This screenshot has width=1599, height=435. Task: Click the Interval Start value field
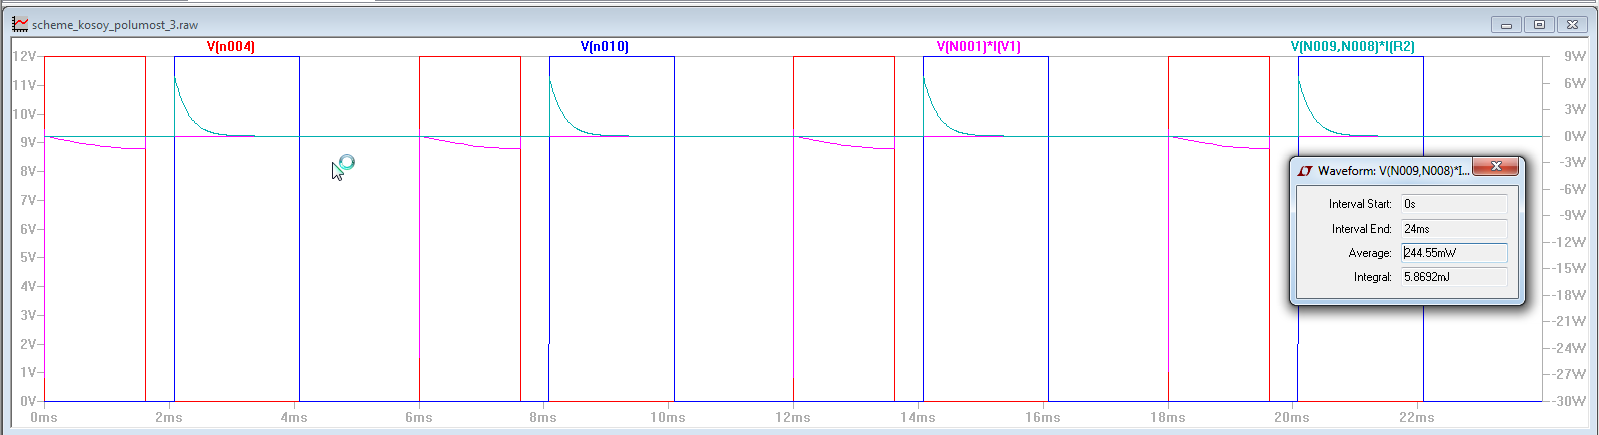pyautogui.click(x=1453, y=204)
